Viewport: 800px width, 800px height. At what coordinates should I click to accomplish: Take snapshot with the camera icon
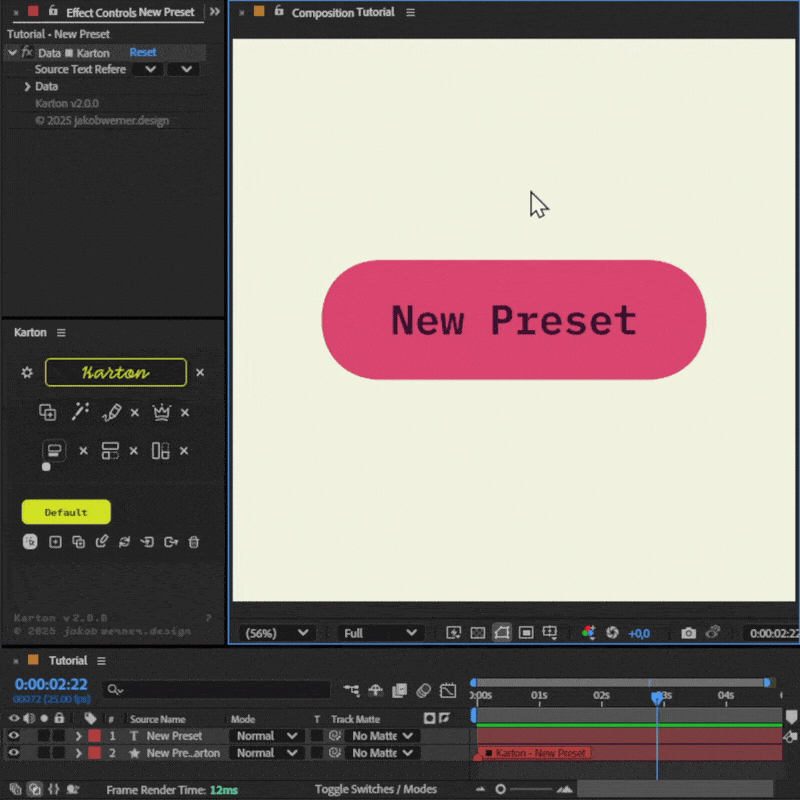[x=688, y=633]
